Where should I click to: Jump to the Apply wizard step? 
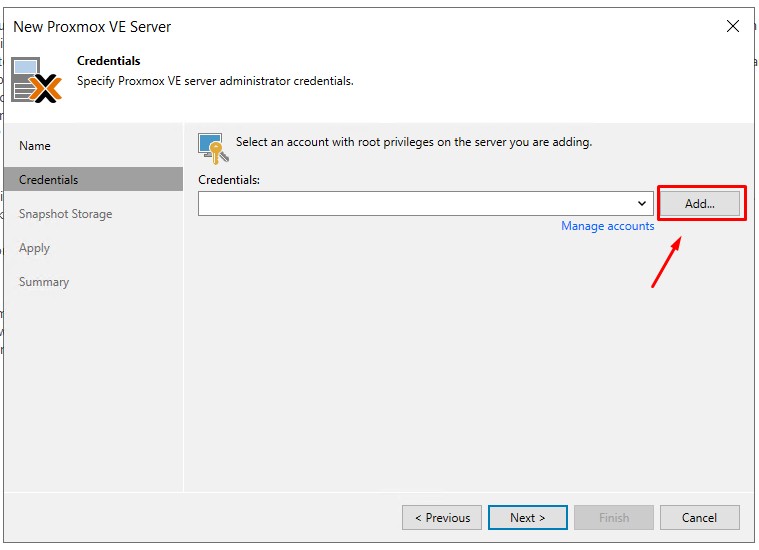point(34,248)
